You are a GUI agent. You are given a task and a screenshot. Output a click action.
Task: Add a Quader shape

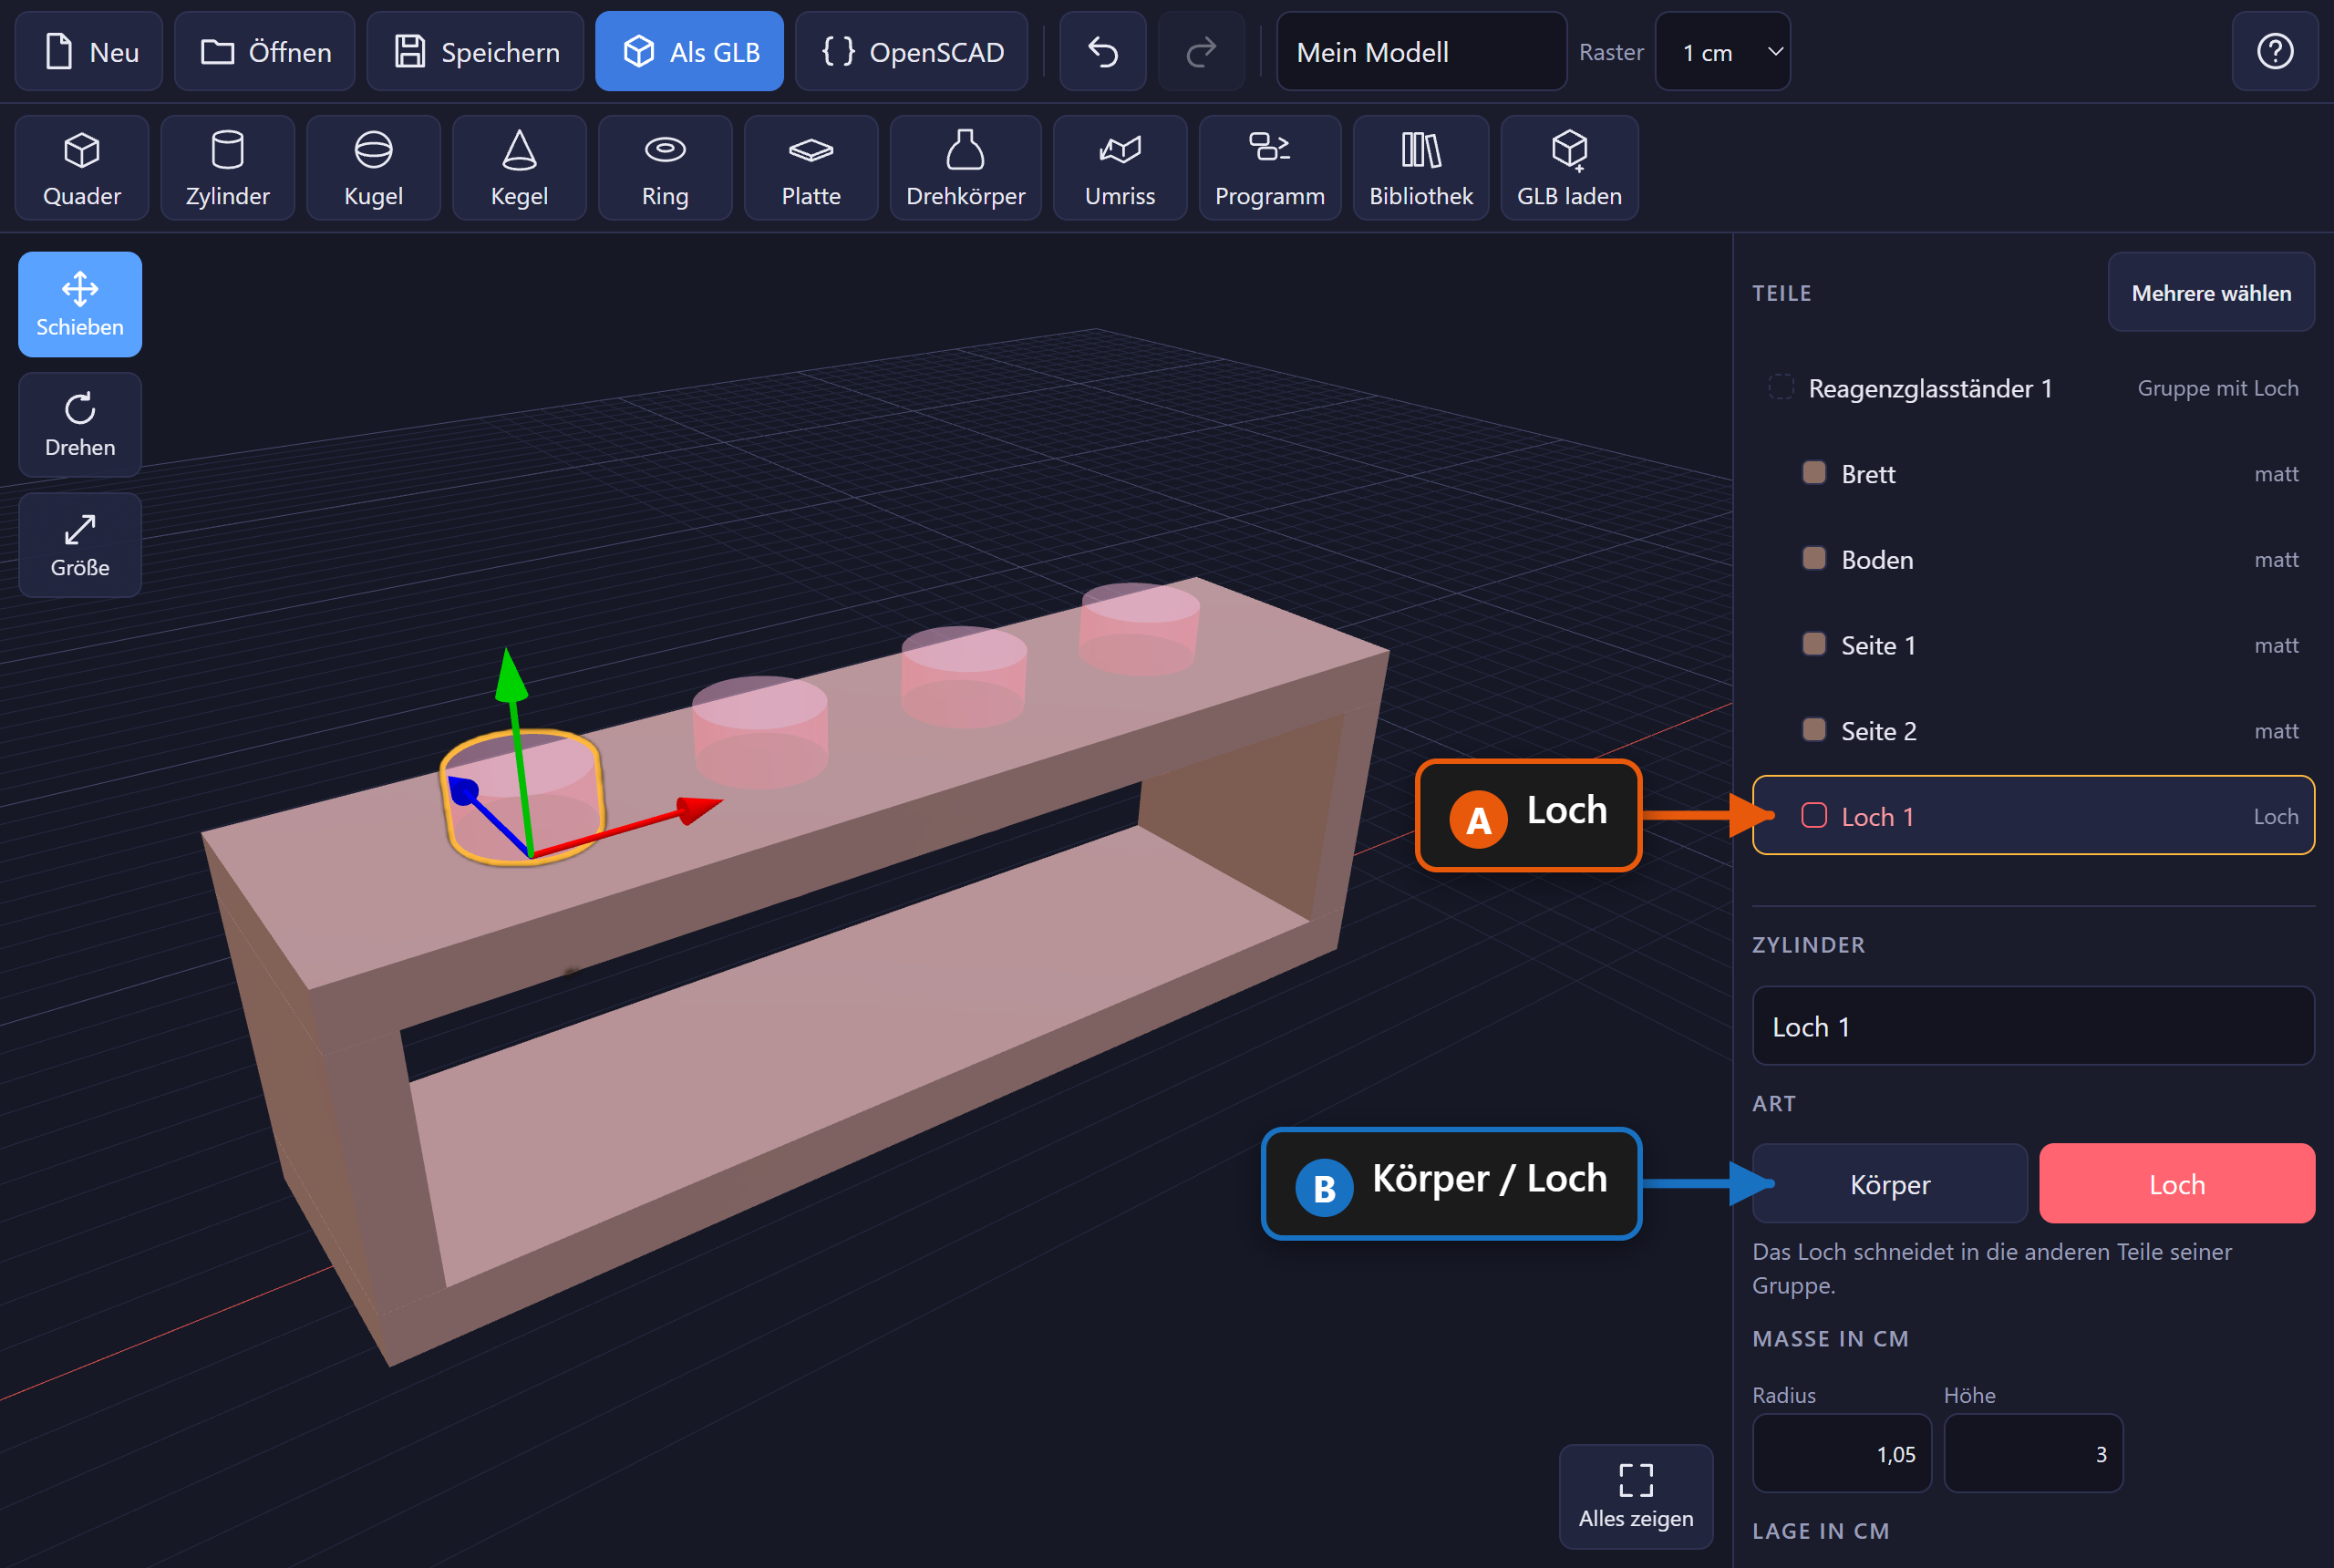(x=82, y=167)
